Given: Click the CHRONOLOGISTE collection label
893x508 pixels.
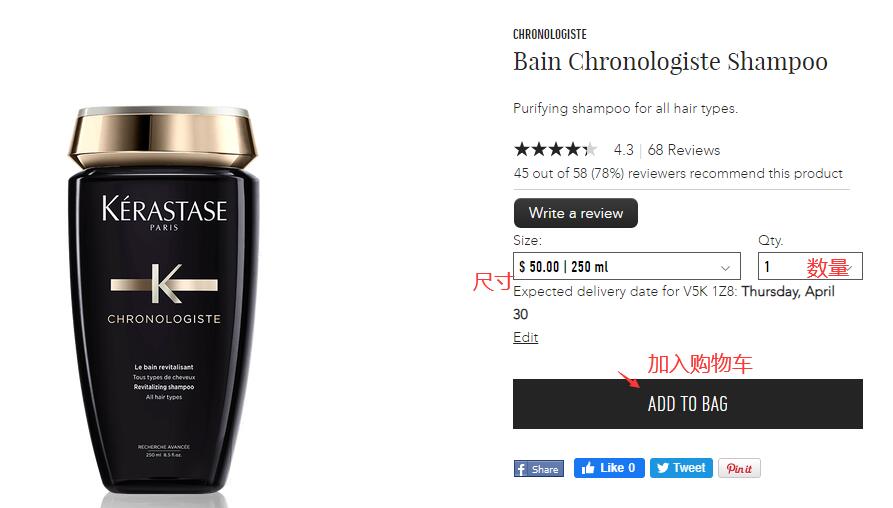Looking at the screenshot, I should (x=550, y=34).
